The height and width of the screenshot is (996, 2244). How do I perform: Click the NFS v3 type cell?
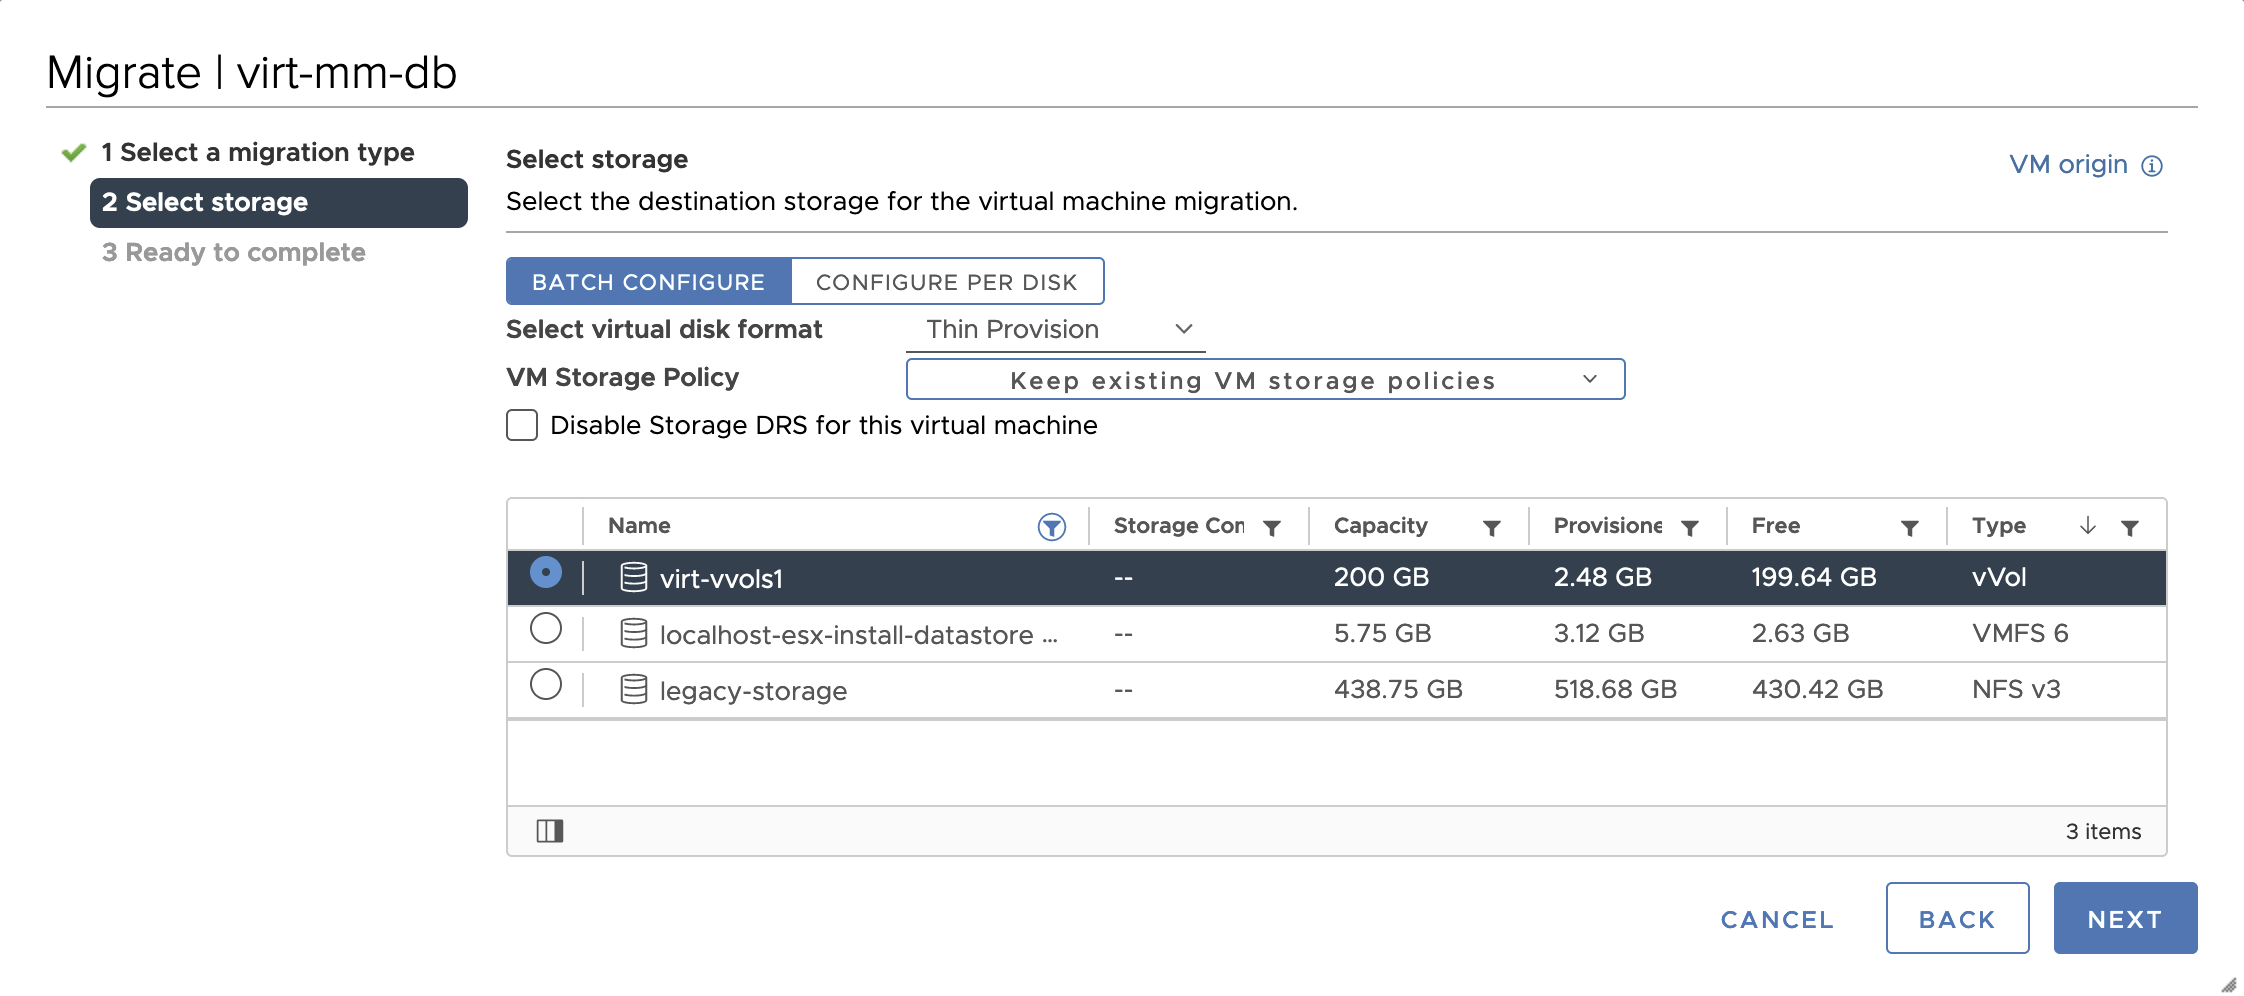pyautogui.click(x=2016, y=689)
